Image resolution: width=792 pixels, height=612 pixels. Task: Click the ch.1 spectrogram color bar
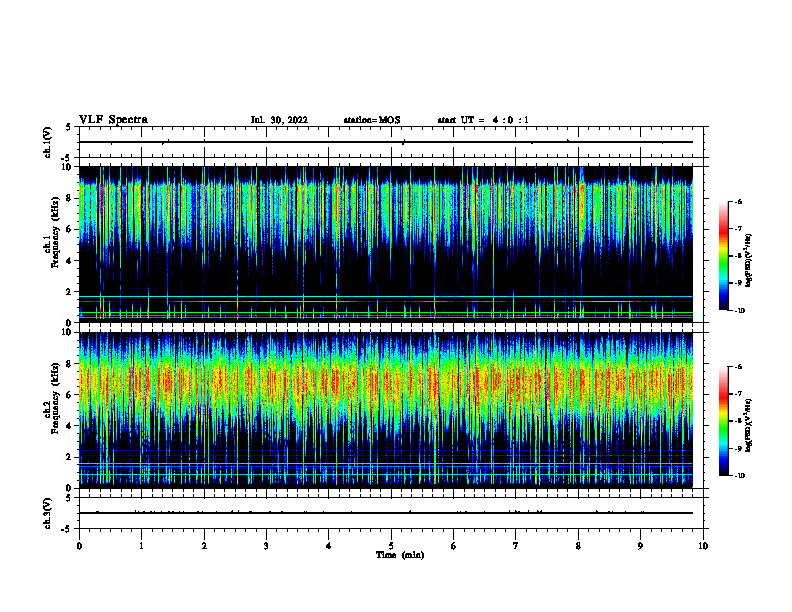click(724, 256)
